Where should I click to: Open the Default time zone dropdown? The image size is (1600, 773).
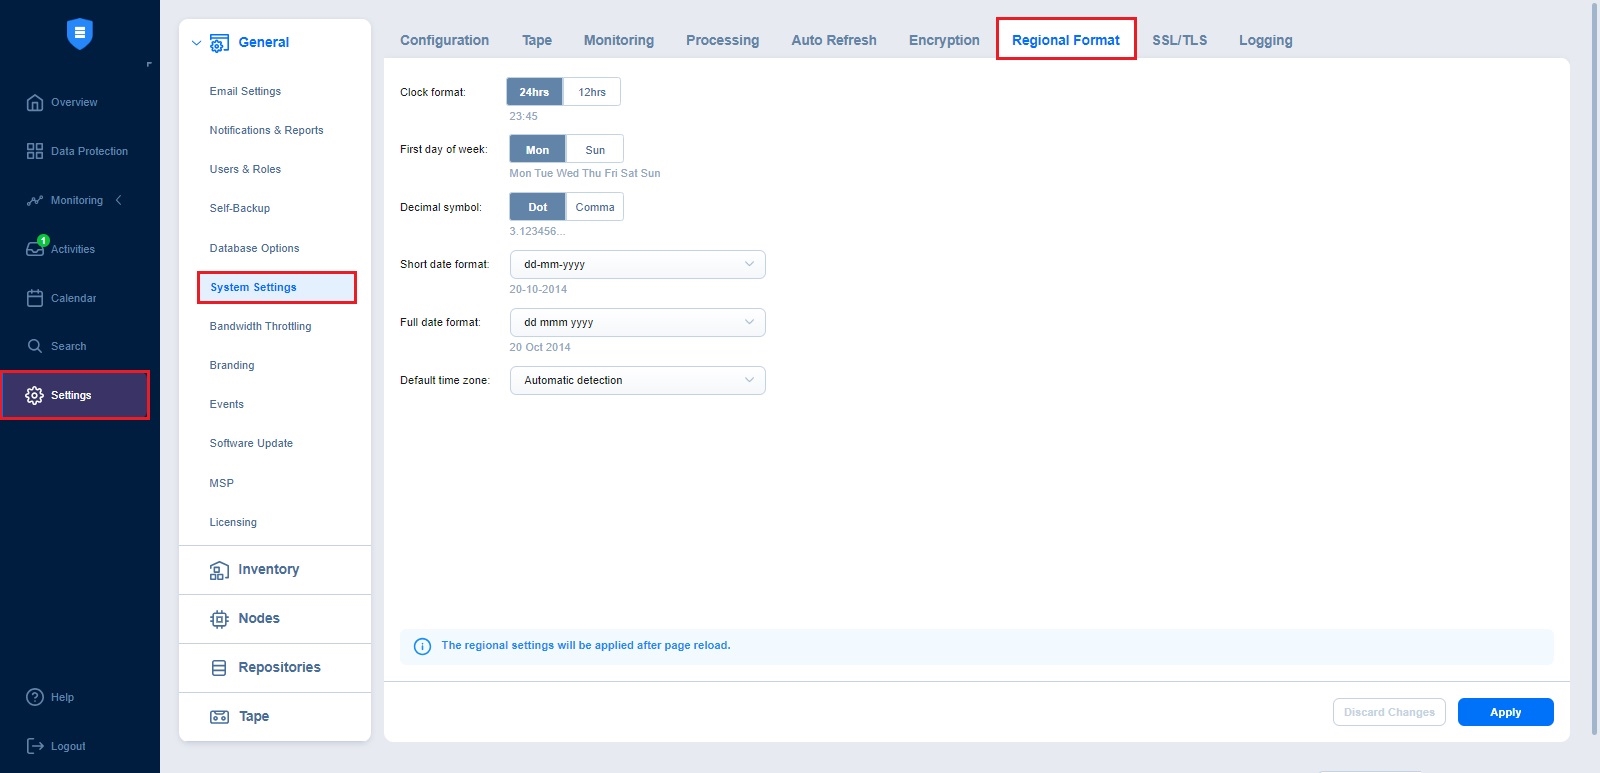(637, 381)
